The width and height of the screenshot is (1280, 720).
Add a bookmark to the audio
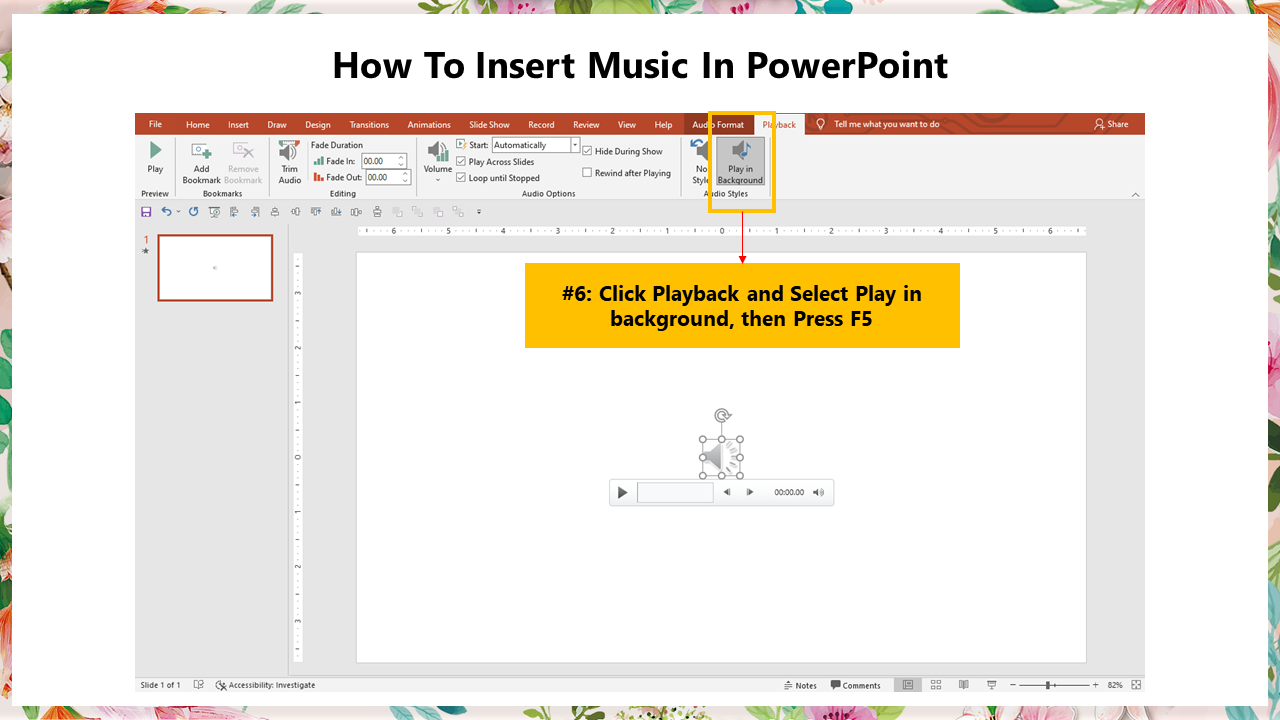[201, 162]
